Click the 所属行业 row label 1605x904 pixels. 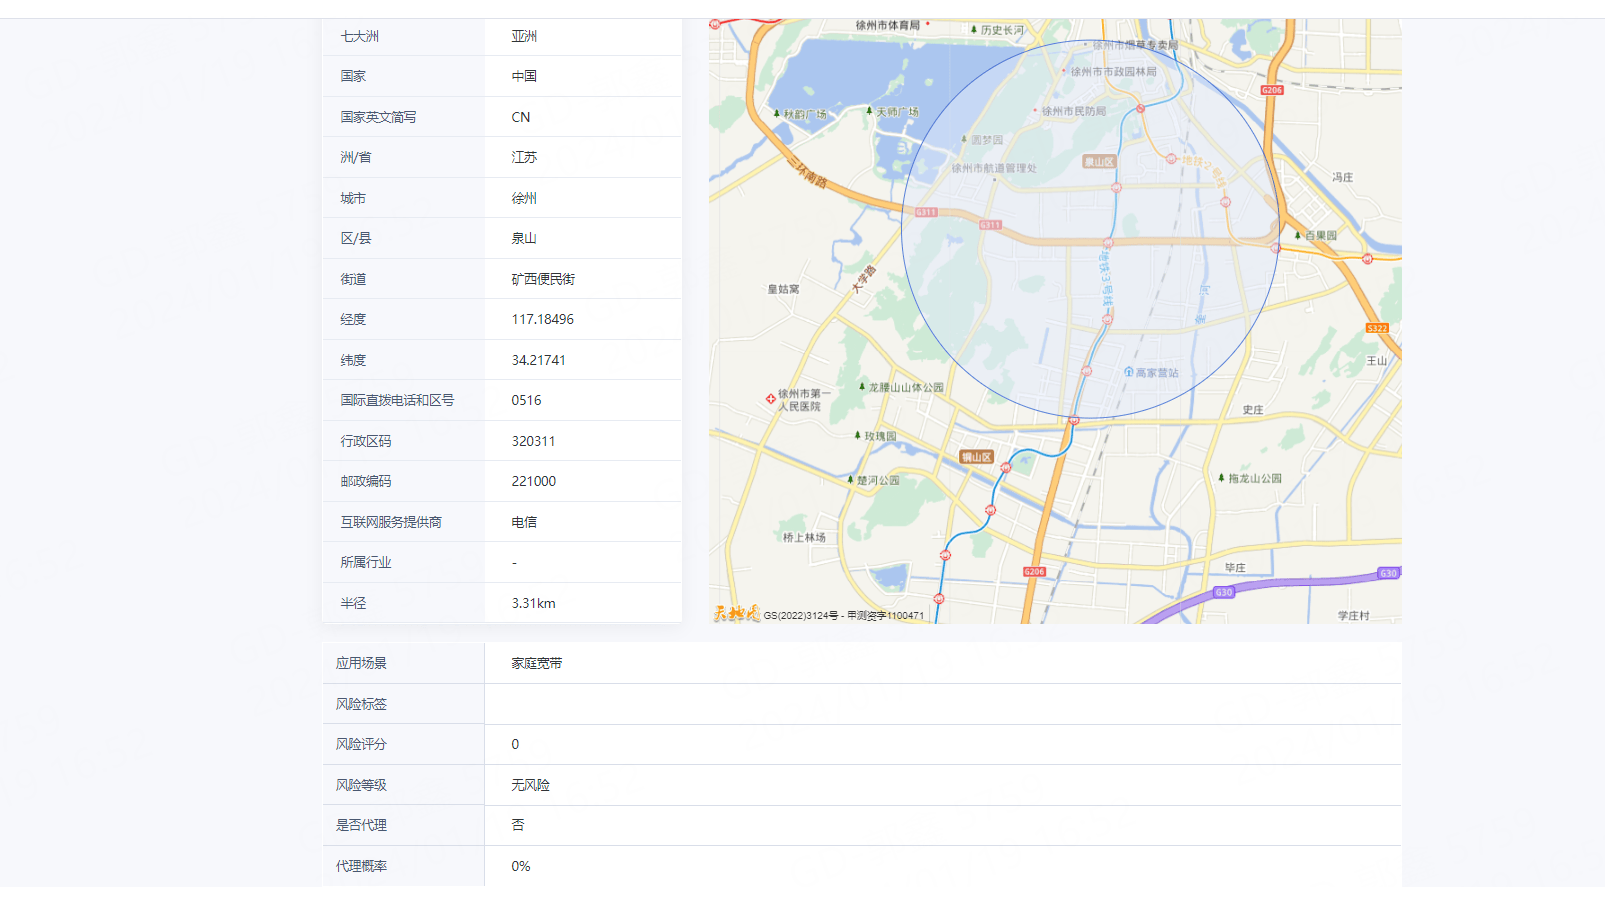[366, 562]
